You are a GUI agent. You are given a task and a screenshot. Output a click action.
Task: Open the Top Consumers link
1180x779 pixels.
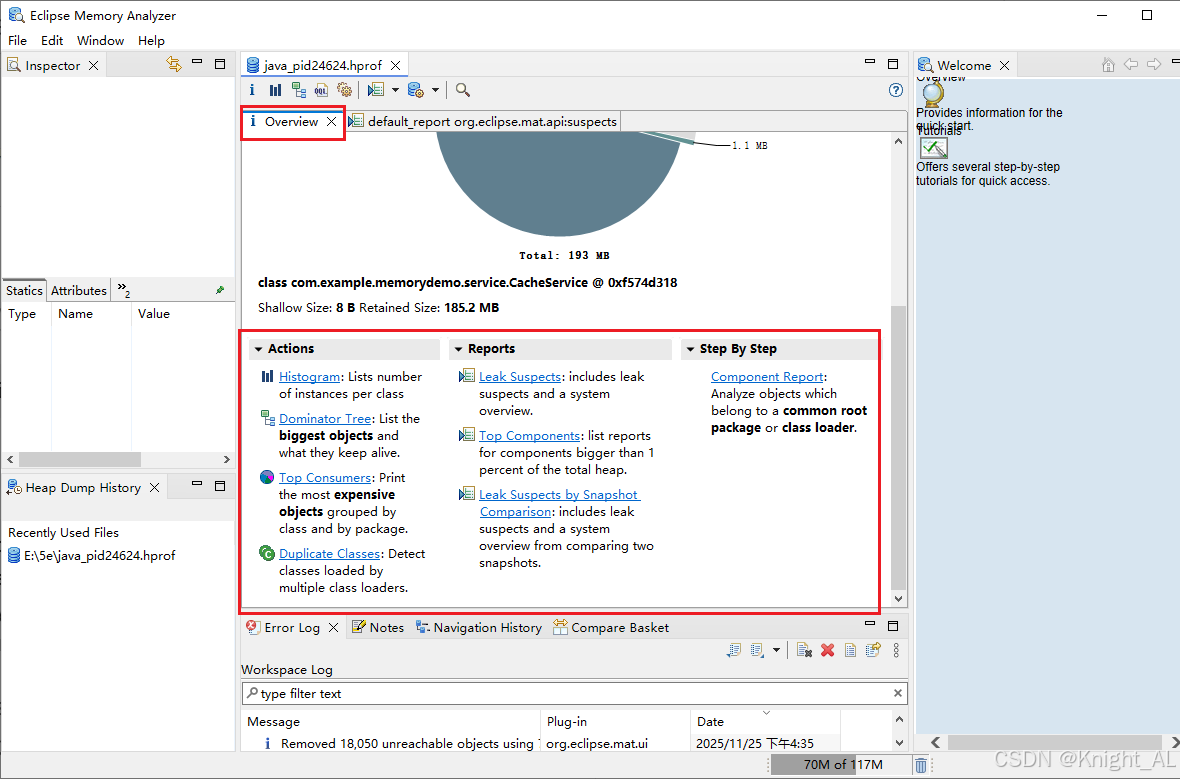tap(325, 477)
